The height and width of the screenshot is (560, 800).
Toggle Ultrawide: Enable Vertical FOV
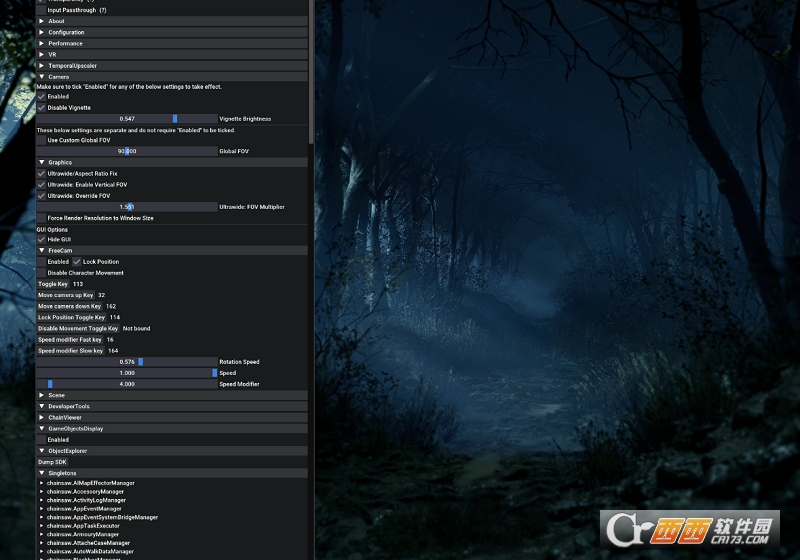[x=41, y=185]
